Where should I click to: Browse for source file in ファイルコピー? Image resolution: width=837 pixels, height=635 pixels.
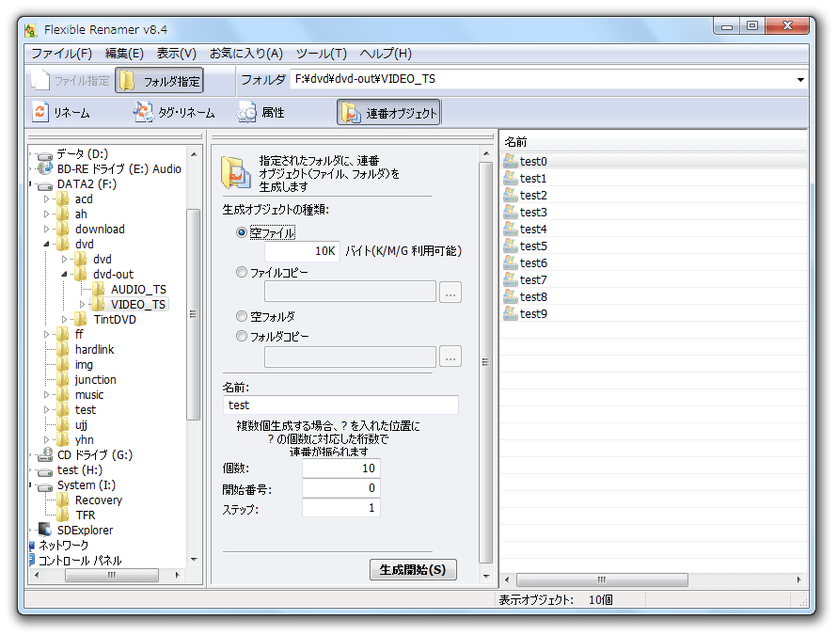tap(451, 292)
